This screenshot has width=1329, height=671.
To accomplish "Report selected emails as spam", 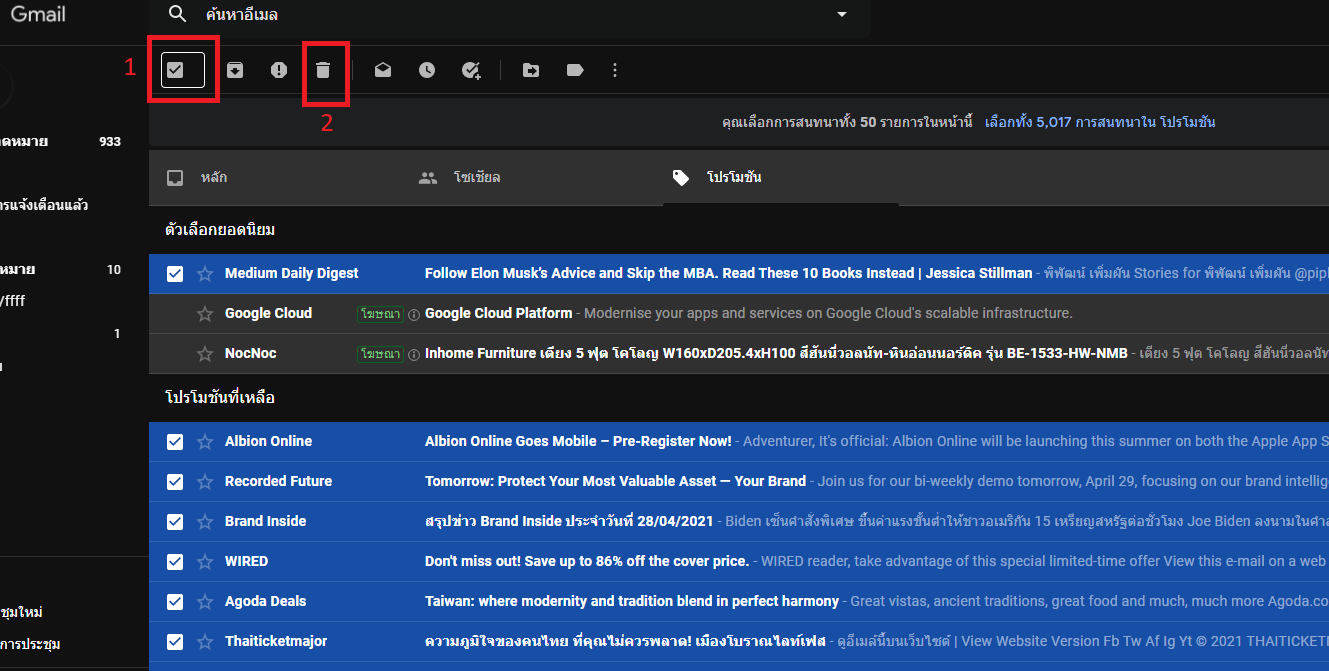I will coord(279,70).
